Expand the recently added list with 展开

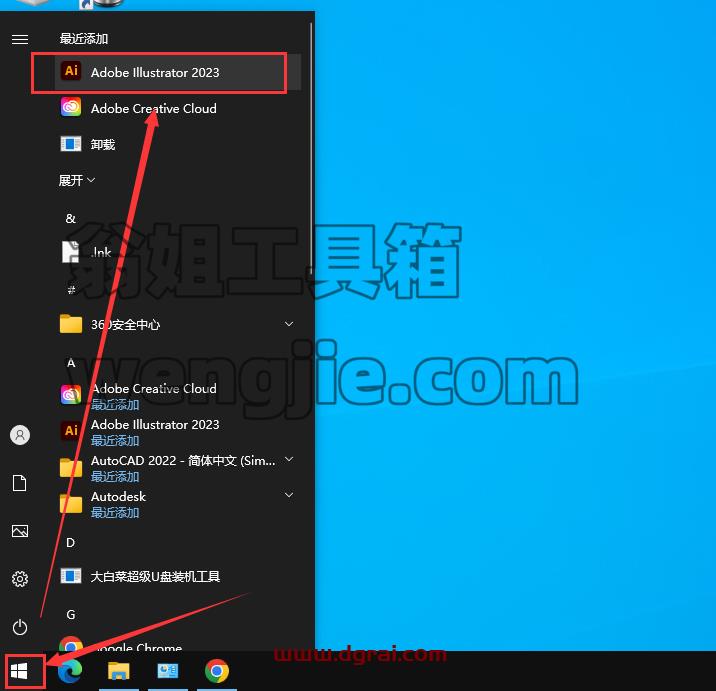click(x=77, y=180)
